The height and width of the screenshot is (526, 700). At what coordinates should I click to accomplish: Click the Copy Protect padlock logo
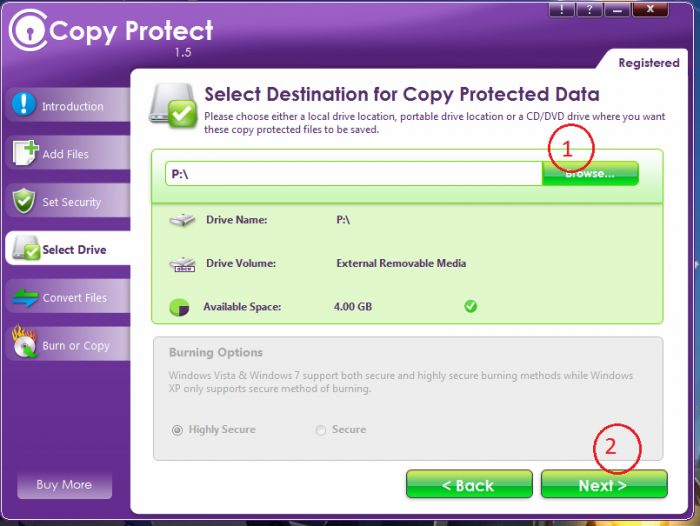coord(25,33)
